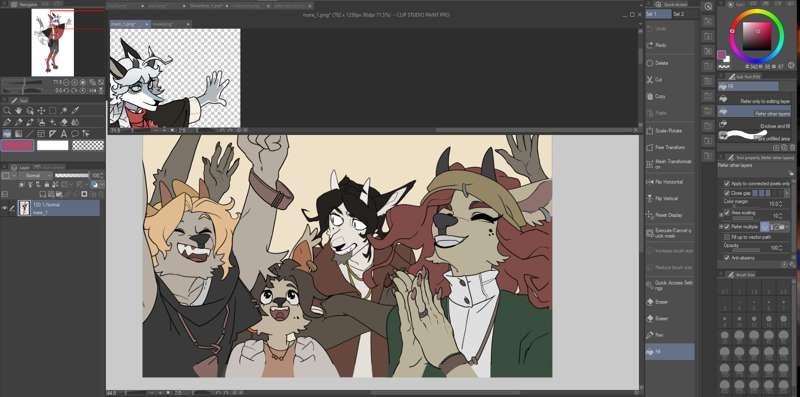Choose Pen in Quick Access list

coord(670,335)
